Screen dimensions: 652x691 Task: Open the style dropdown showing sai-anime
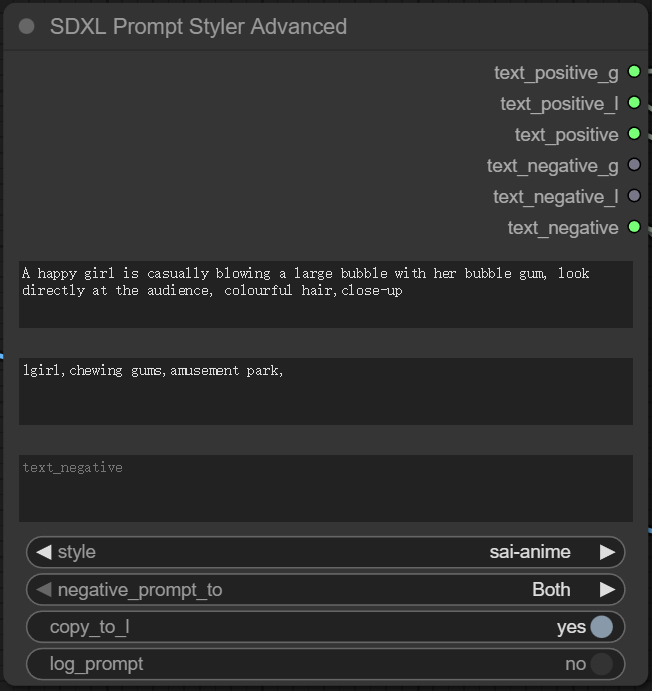[325, 552]
